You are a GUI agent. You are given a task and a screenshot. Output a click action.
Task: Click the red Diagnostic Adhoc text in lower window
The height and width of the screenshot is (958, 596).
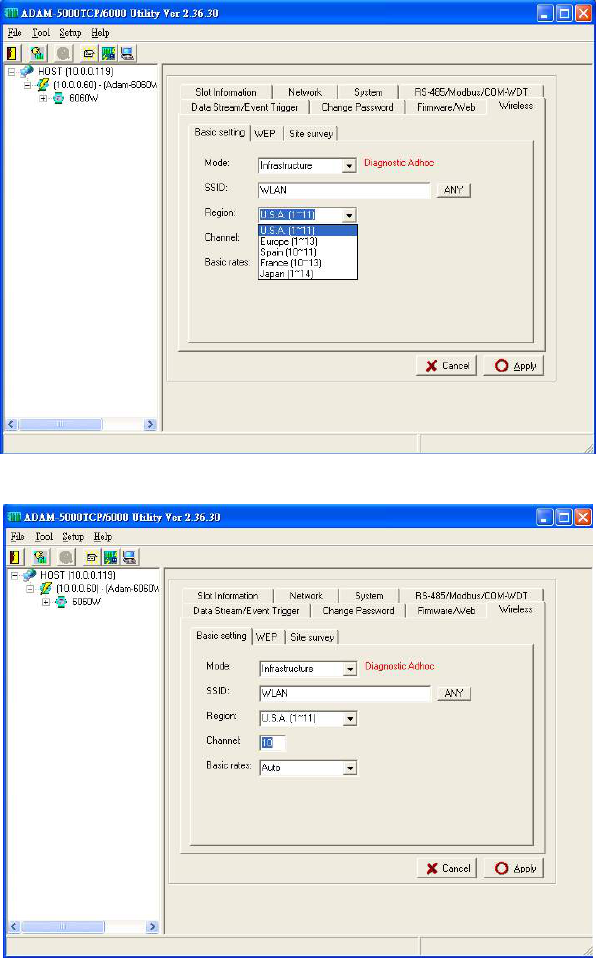pos(400,666)
